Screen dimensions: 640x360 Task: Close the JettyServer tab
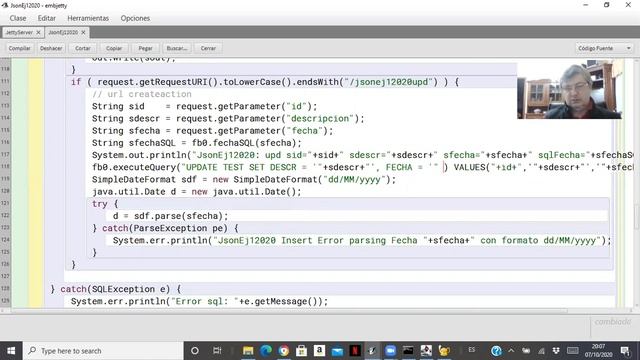(38, 32)
